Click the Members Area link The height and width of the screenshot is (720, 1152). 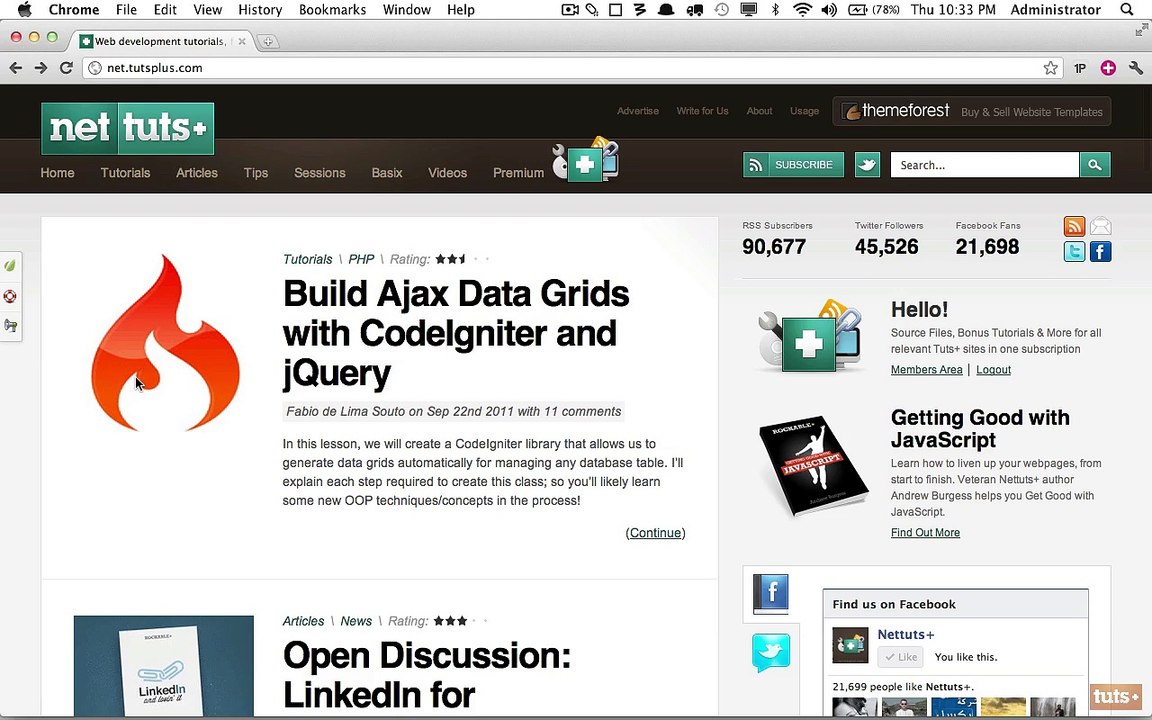[926, 370]
